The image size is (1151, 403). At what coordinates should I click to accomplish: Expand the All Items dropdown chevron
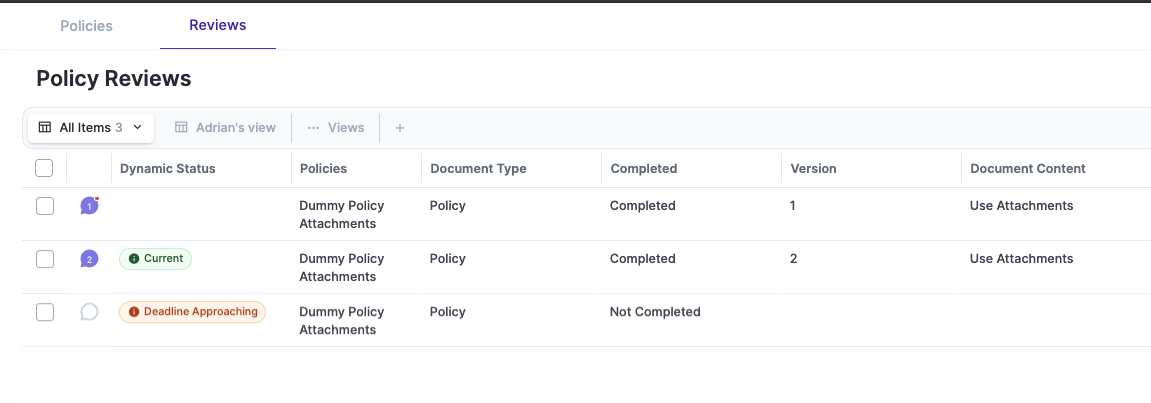coord(138,128)
